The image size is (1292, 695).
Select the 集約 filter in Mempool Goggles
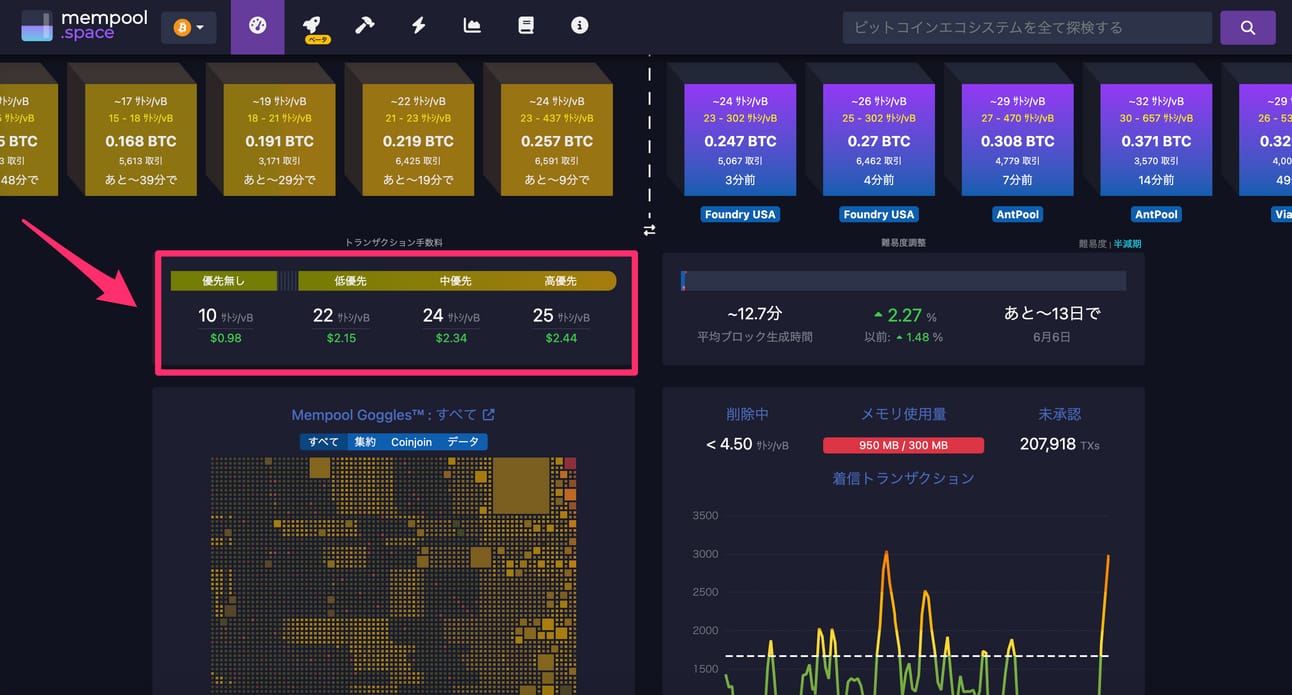pos(365,442)
